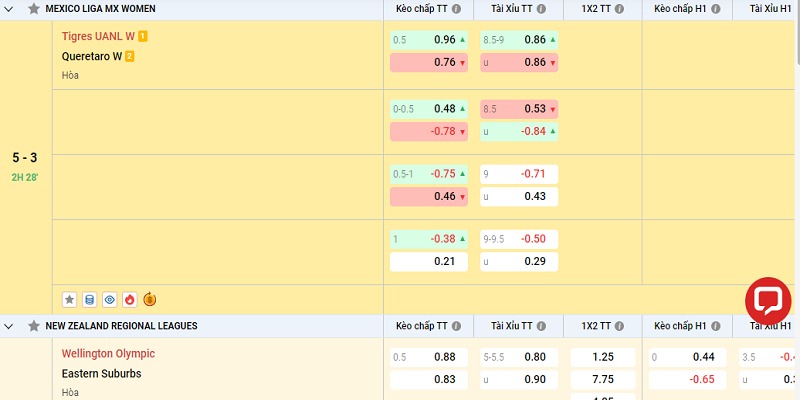Viewport: 800px width, 400px height.
Task: Star the New Zealand Regional Leagues
Action: pos(34,326)
